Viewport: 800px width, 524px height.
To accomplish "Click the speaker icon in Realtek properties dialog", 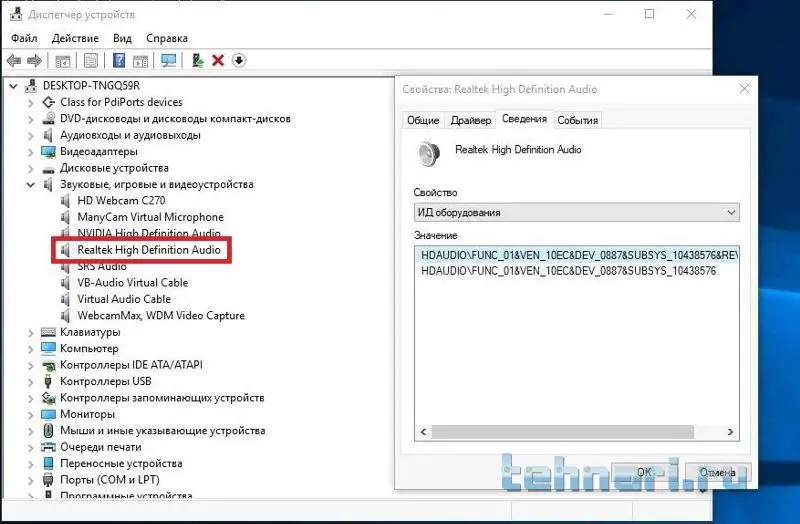I will click(x=429, y=154).
